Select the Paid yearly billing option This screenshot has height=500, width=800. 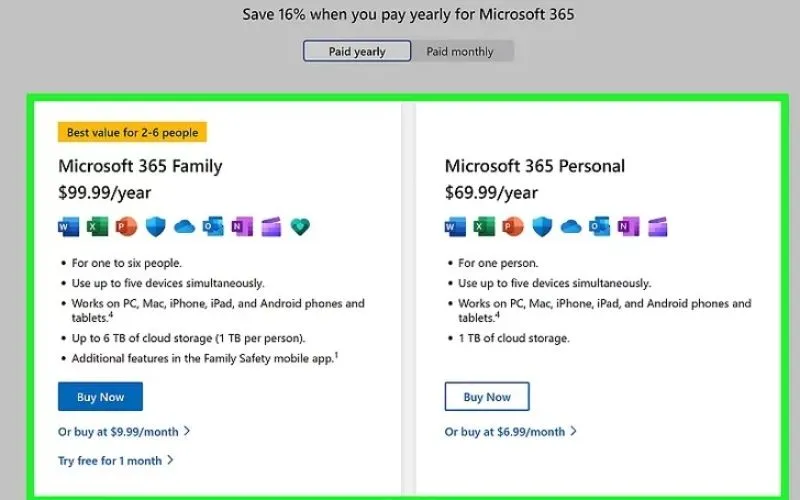click(x=357, y=51)
